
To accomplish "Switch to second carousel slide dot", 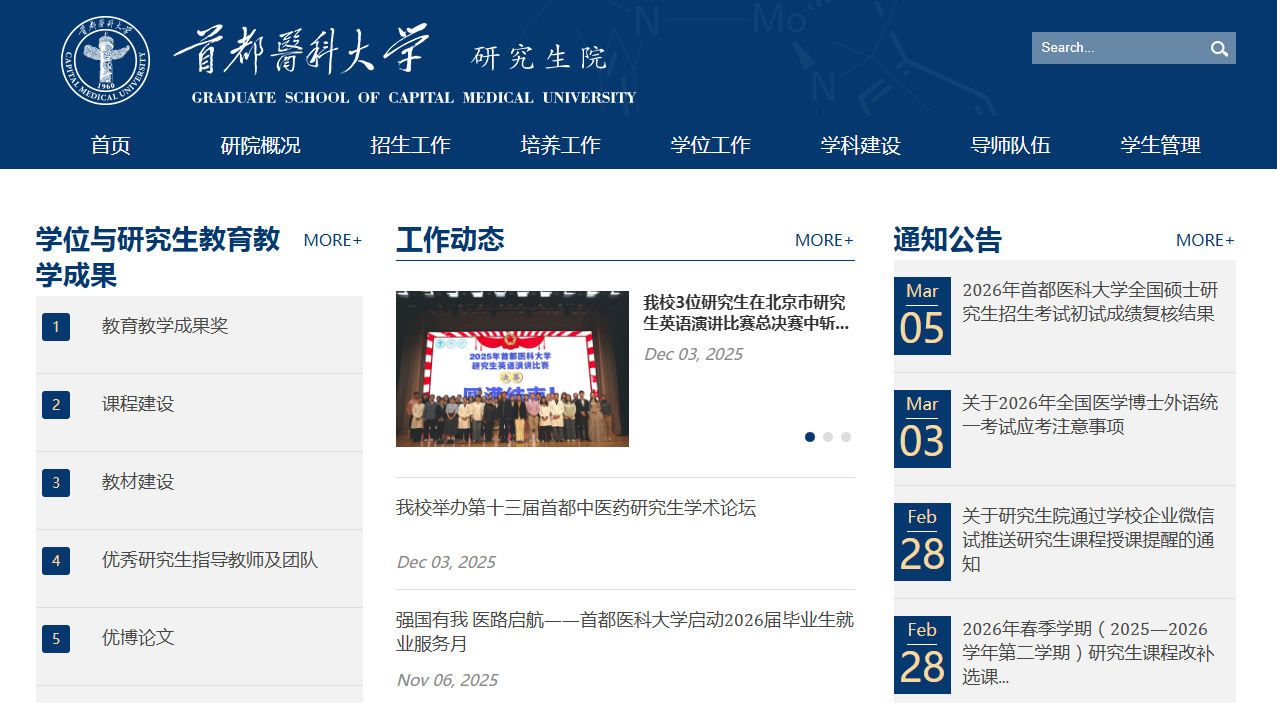I will click(x=828, y=437).
